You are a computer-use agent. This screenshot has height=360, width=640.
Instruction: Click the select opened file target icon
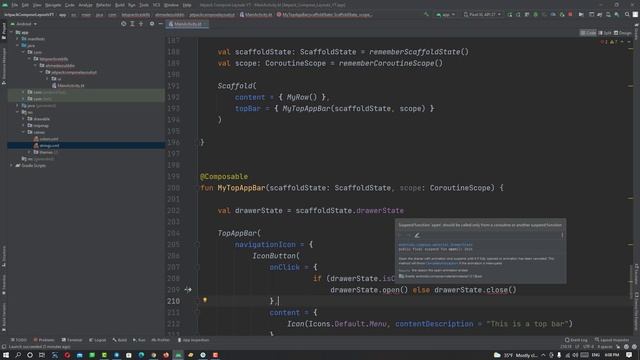pyautogui.click(x=124, y=24)
